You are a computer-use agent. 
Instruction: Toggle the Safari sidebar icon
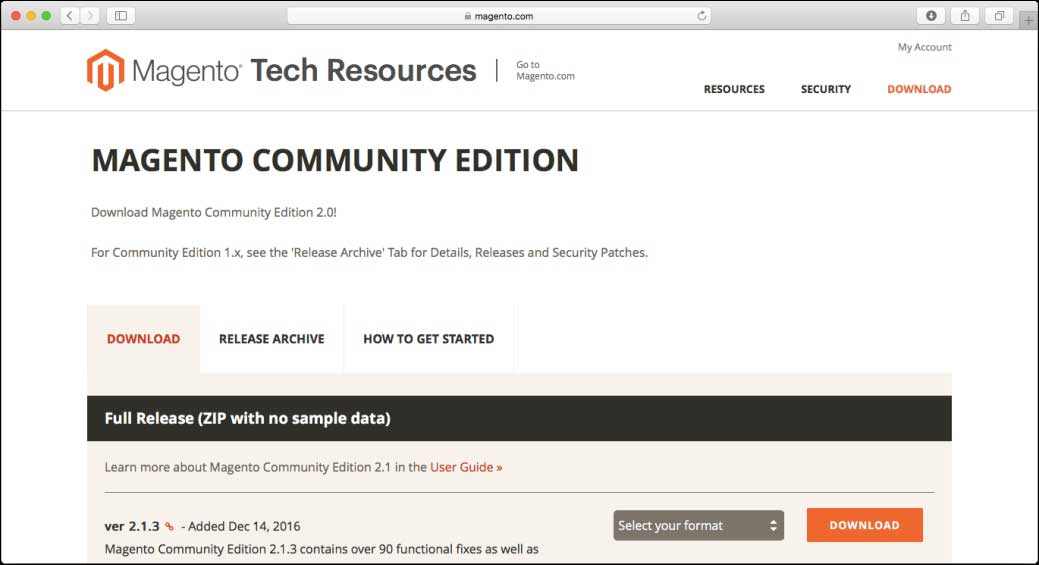pos(121,16)
